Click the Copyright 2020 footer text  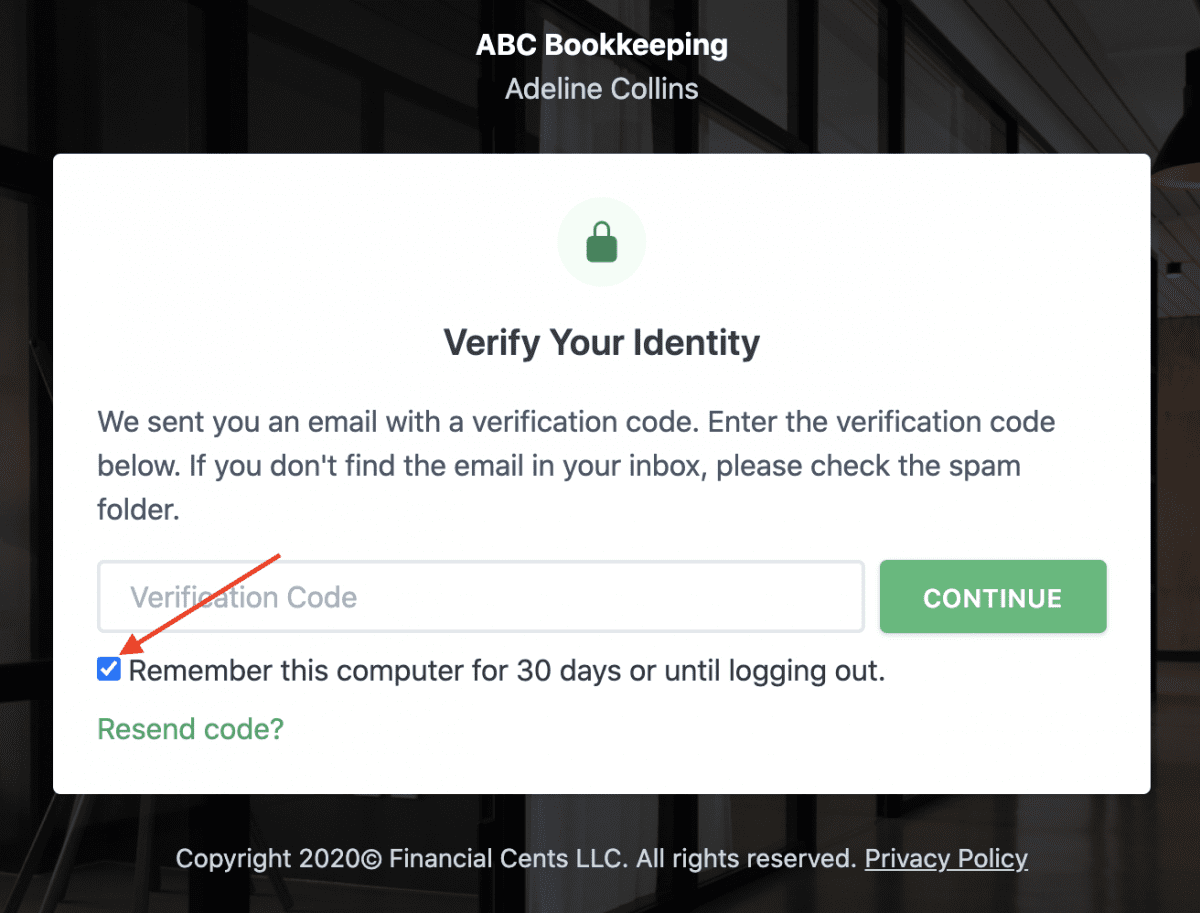281,858
